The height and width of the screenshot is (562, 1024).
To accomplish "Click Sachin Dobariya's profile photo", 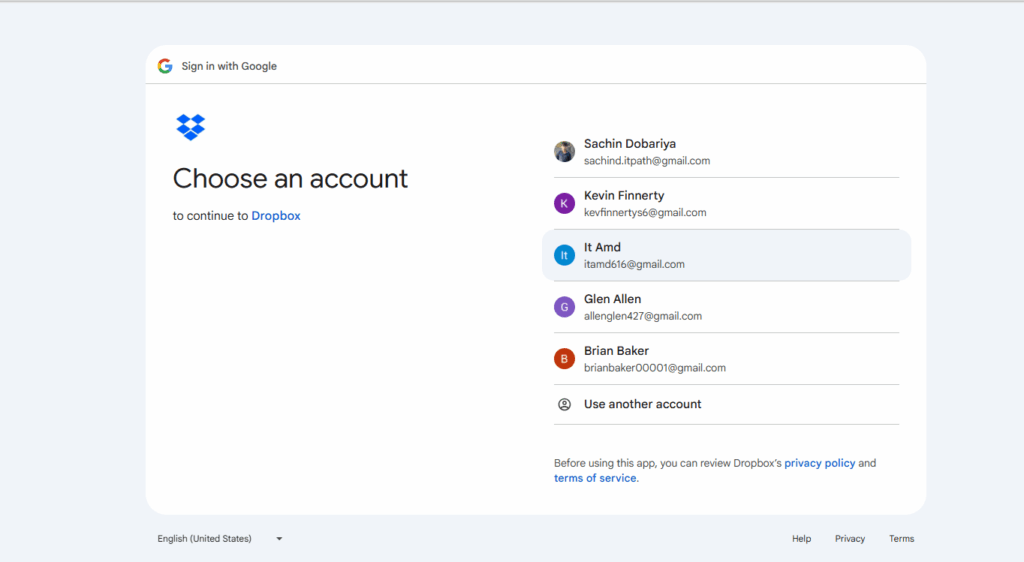I will tap(564, 151).
